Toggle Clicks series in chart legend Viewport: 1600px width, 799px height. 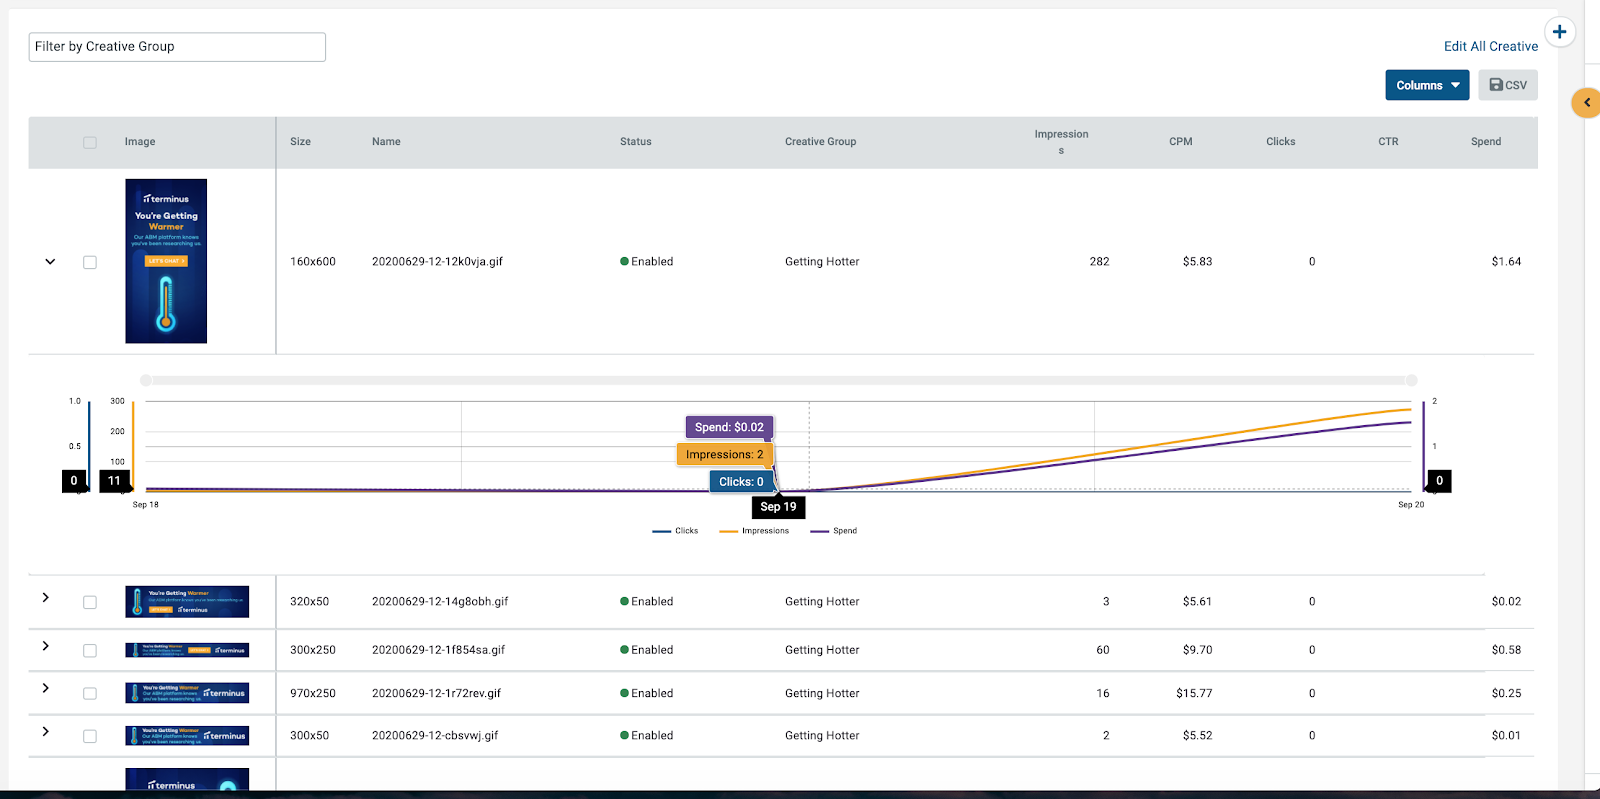[x=675, y=531]
